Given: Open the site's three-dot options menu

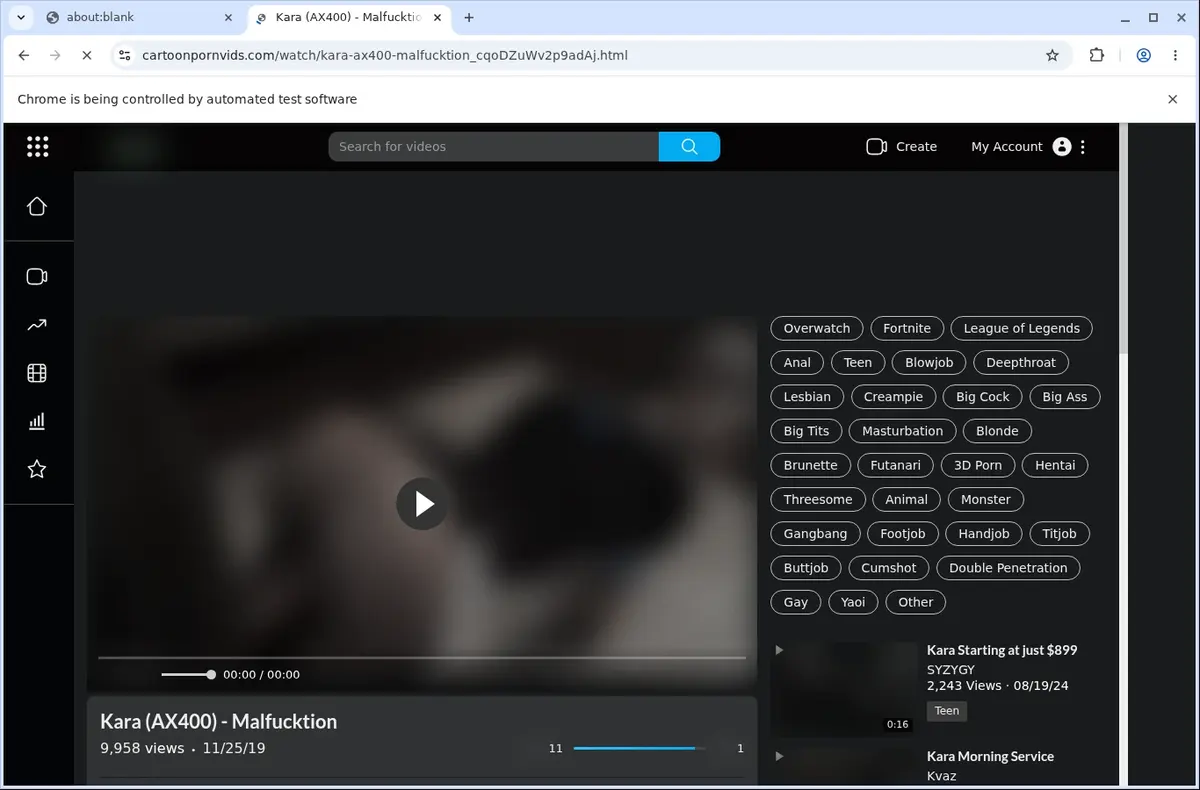Looking at the screenshot, I should pos(1083,146).
